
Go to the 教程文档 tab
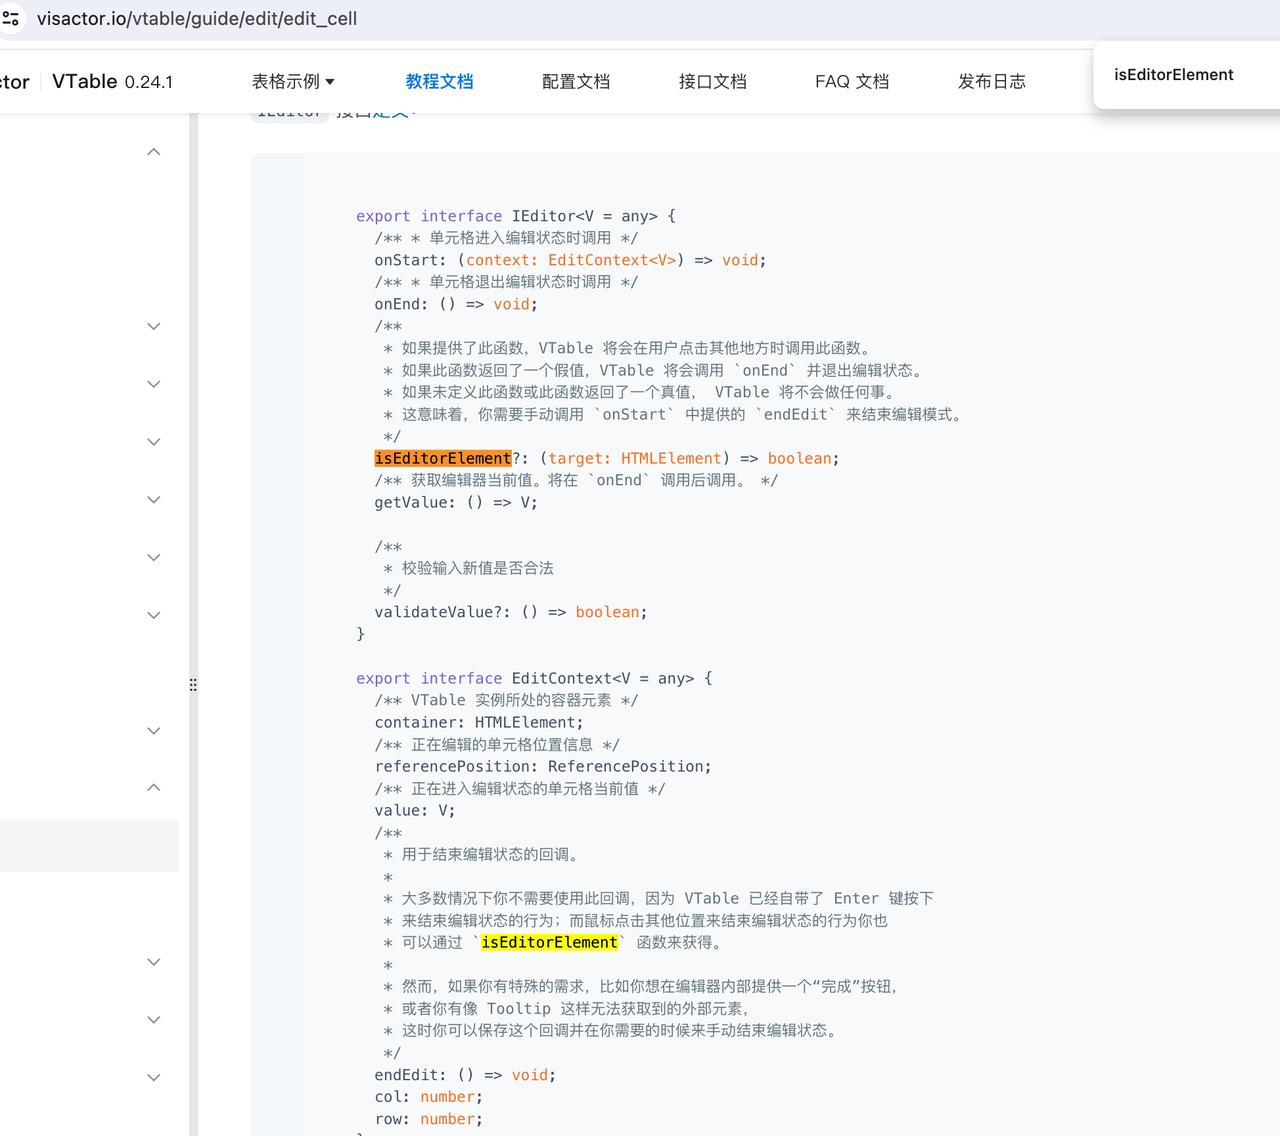(439, 82)
